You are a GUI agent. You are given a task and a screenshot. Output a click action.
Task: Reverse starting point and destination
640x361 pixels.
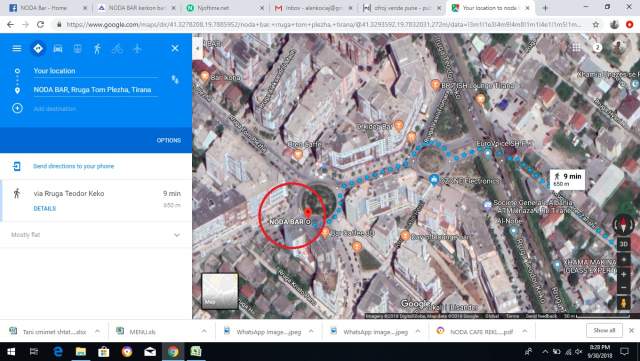coord(175,79)
